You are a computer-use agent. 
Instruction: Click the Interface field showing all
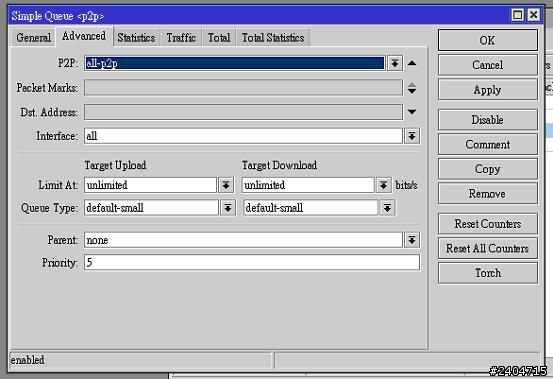pos(243,136)
